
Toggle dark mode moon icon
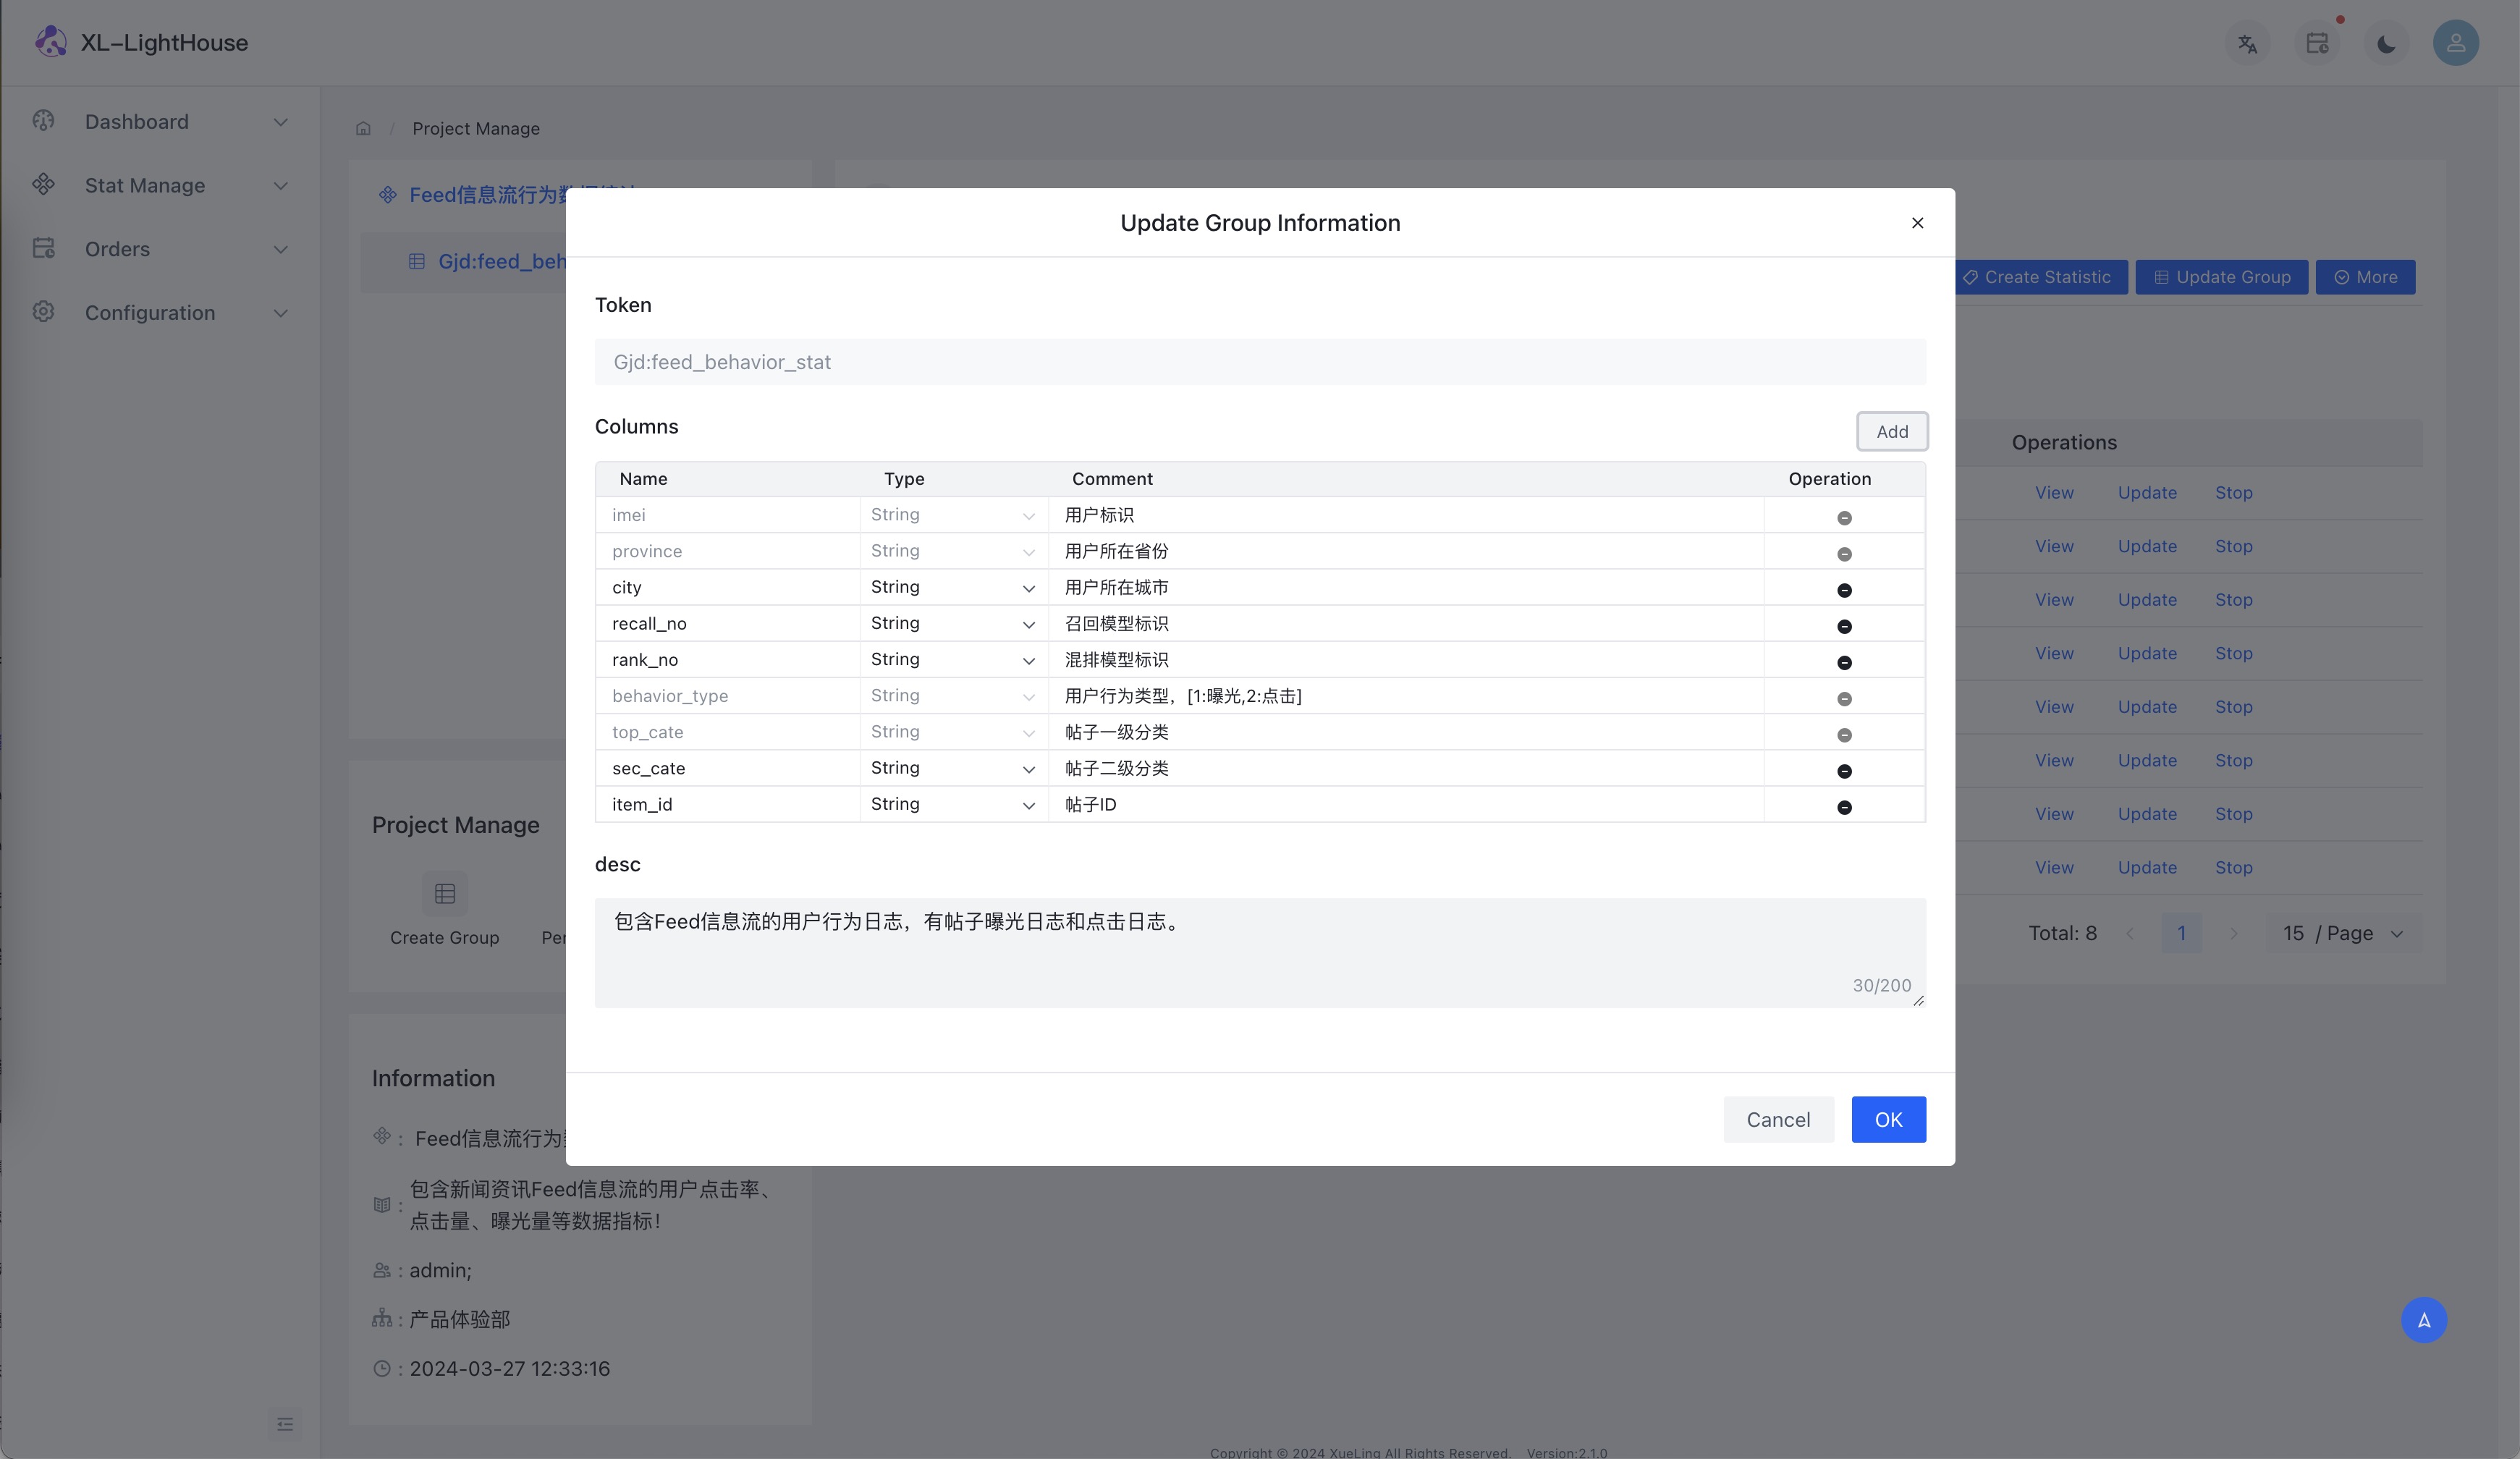tap(2386, 43)
